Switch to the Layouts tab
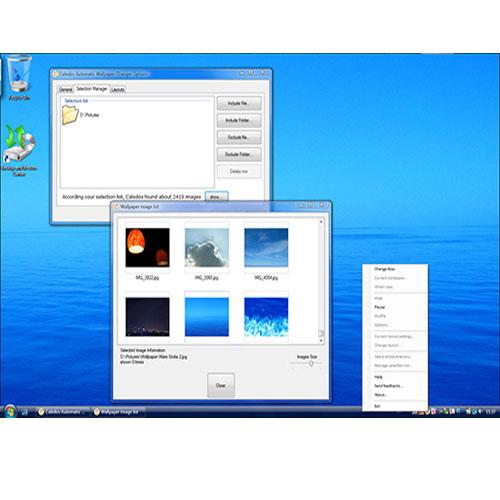The width and height of the screenshot is (500, 500). (118, 90)
